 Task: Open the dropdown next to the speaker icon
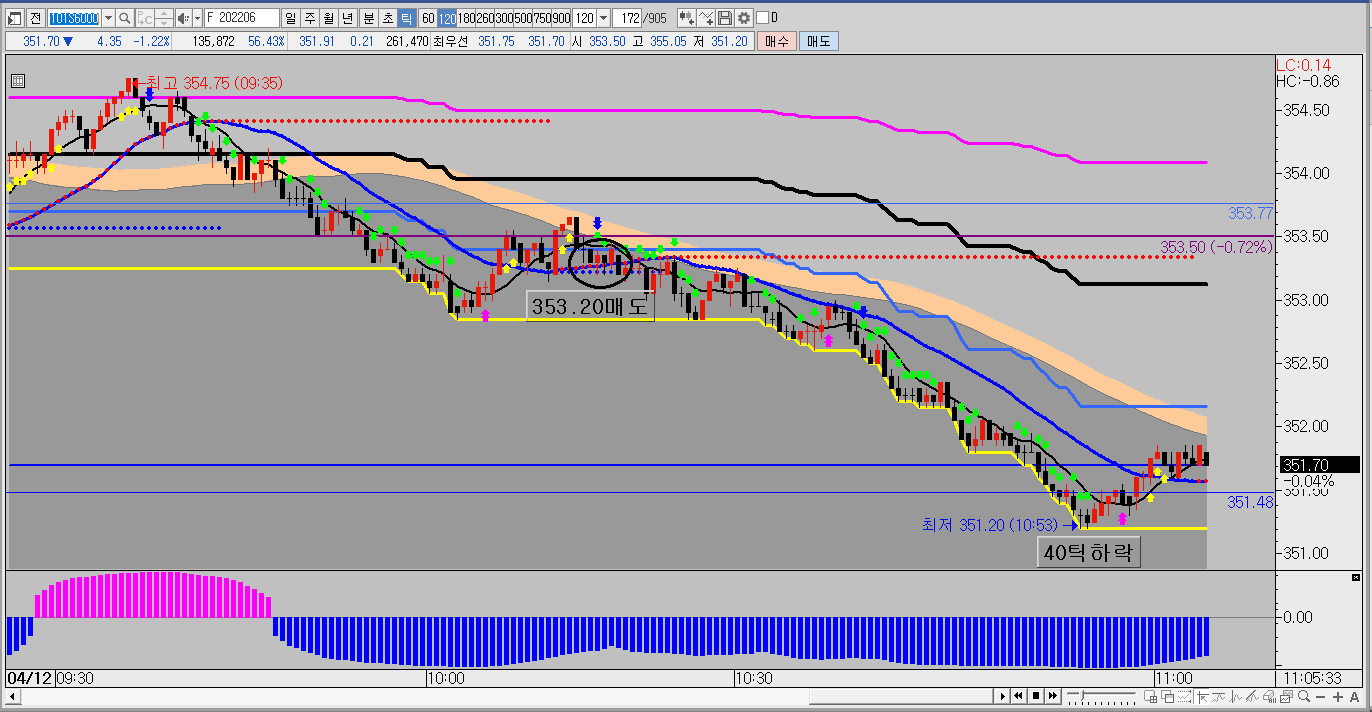pyautogui.click(x=197, y=18)
